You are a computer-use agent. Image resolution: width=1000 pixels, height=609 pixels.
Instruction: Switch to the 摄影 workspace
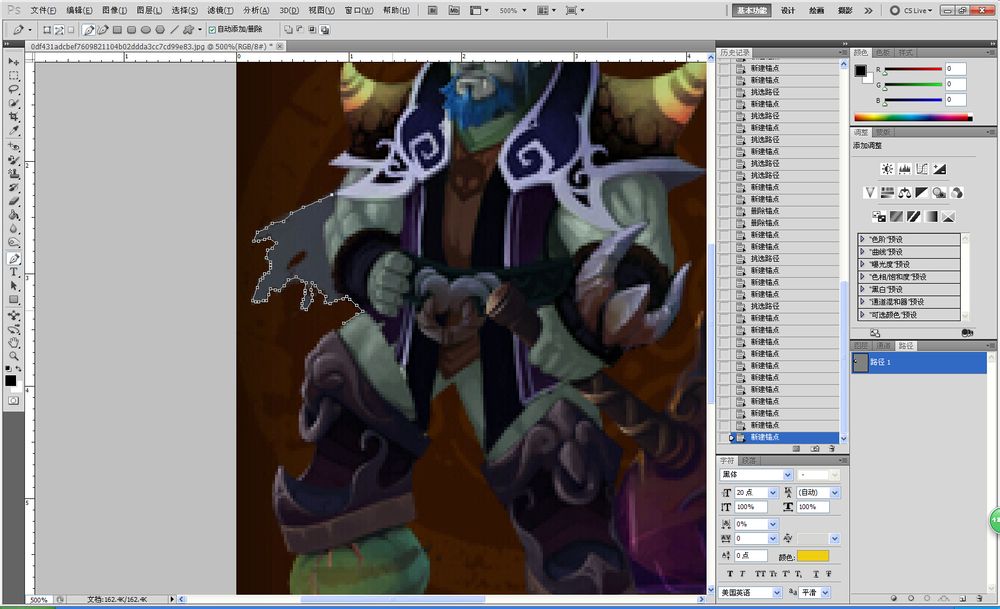845,10
